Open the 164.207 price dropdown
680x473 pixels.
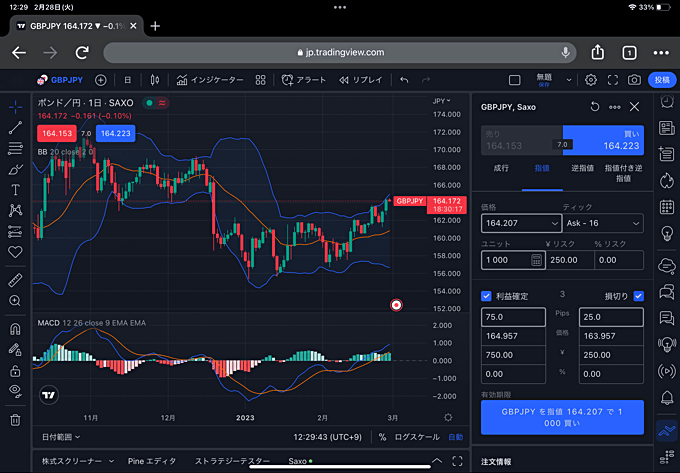pos(554,224)
